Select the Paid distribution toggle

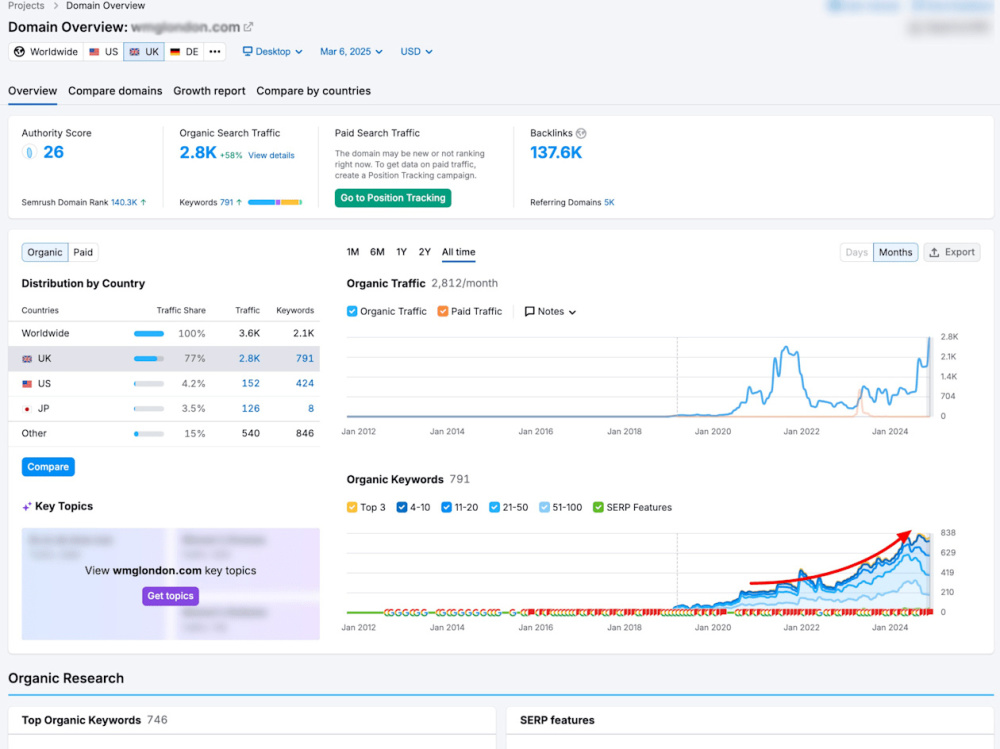pos(83,252)
